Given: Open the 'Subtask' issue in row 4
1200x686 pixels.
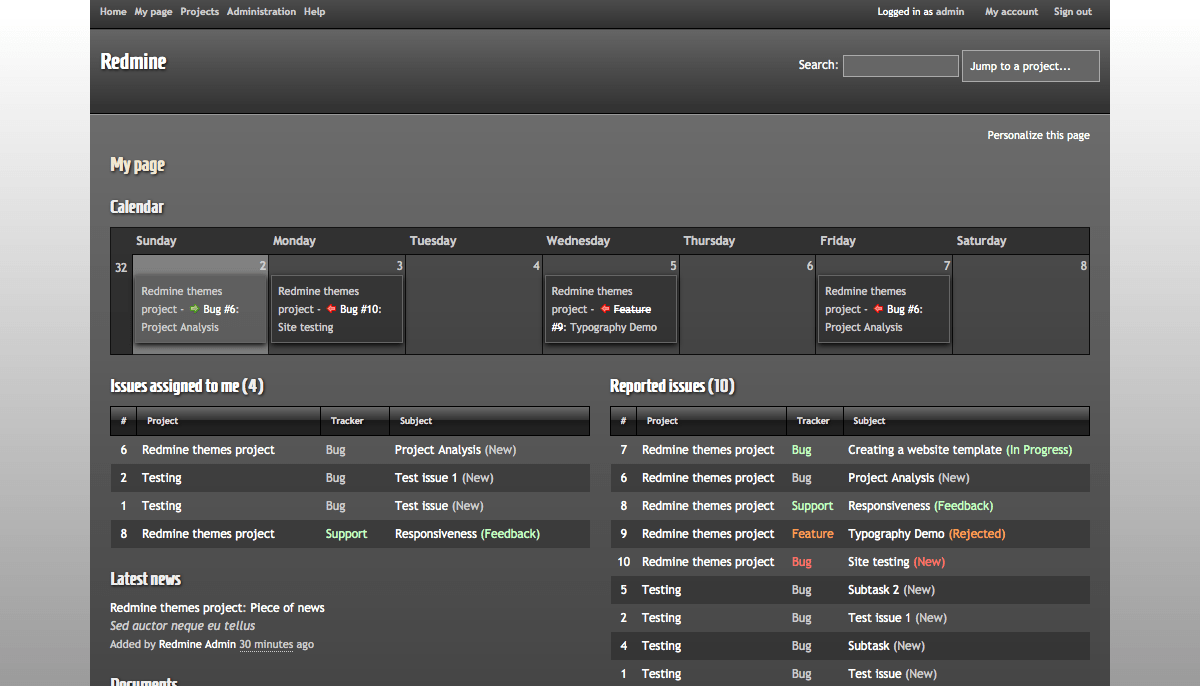Looking at the screenshot, I should click(869, 646).
